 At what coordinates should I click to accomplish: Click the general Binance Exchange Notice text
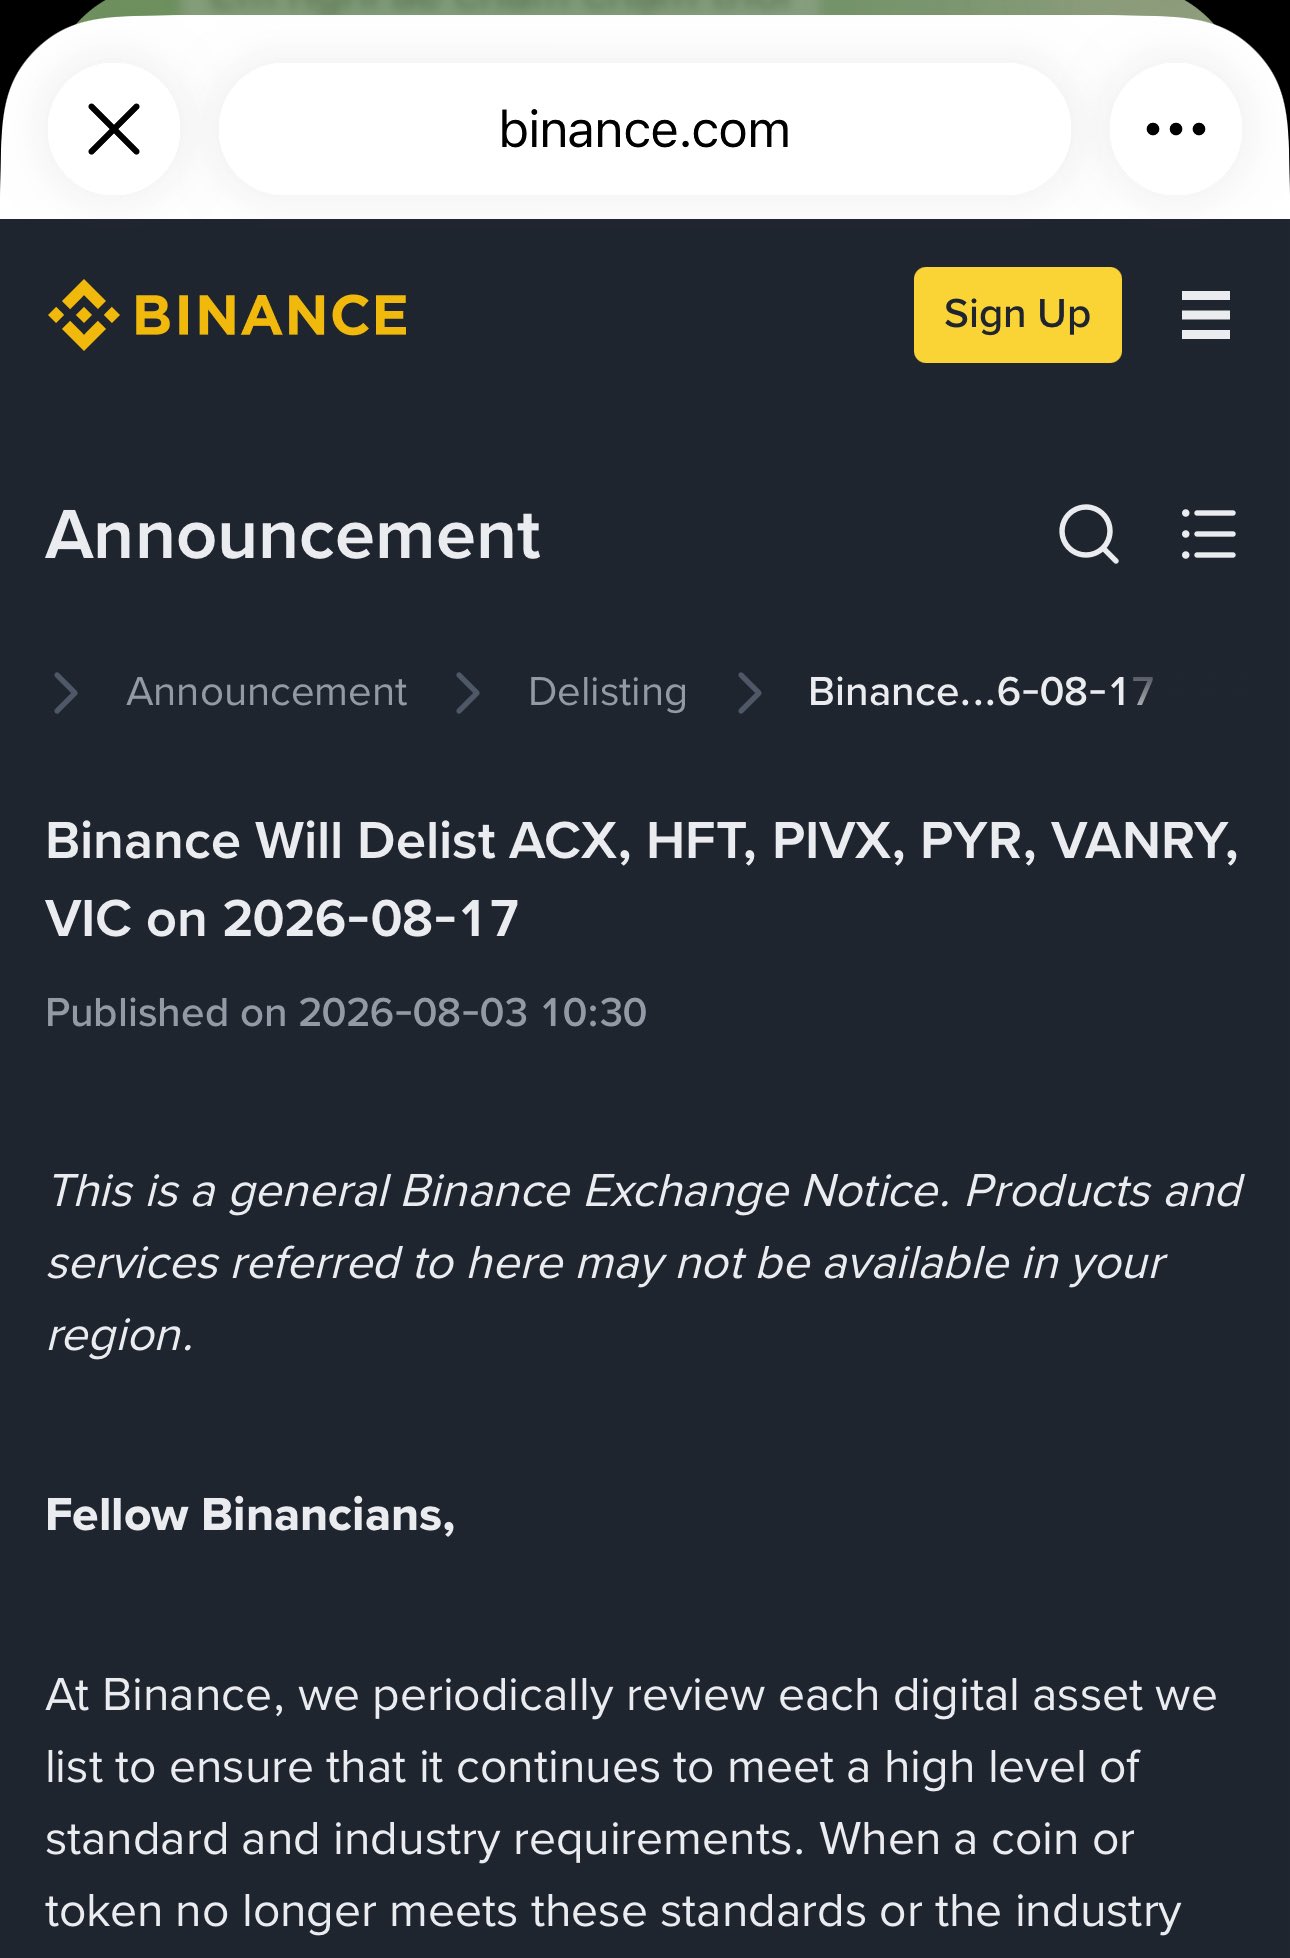coord(645,1262)
